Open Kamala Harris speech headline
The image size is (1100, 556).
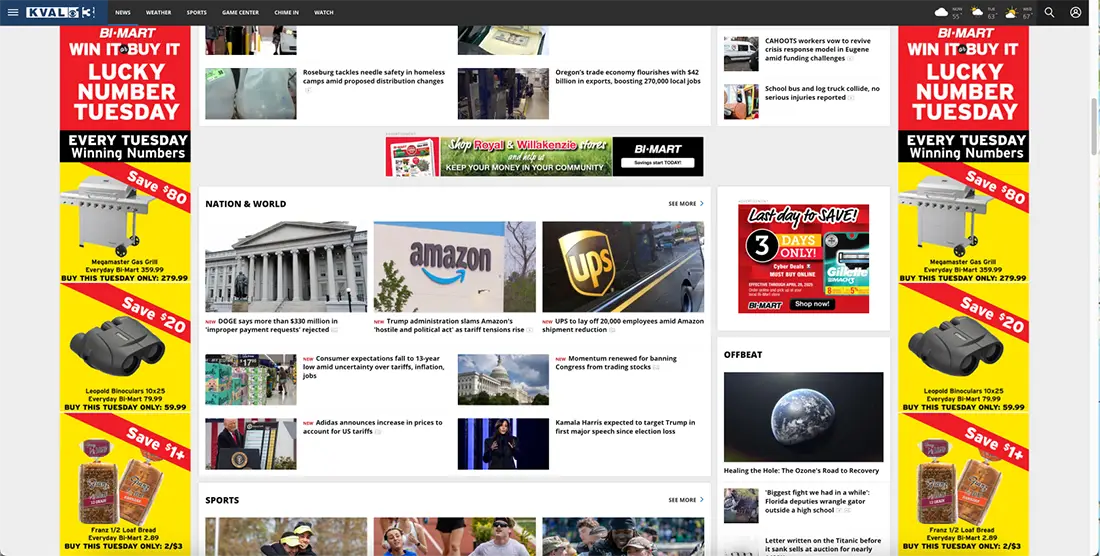click(625, 427)
